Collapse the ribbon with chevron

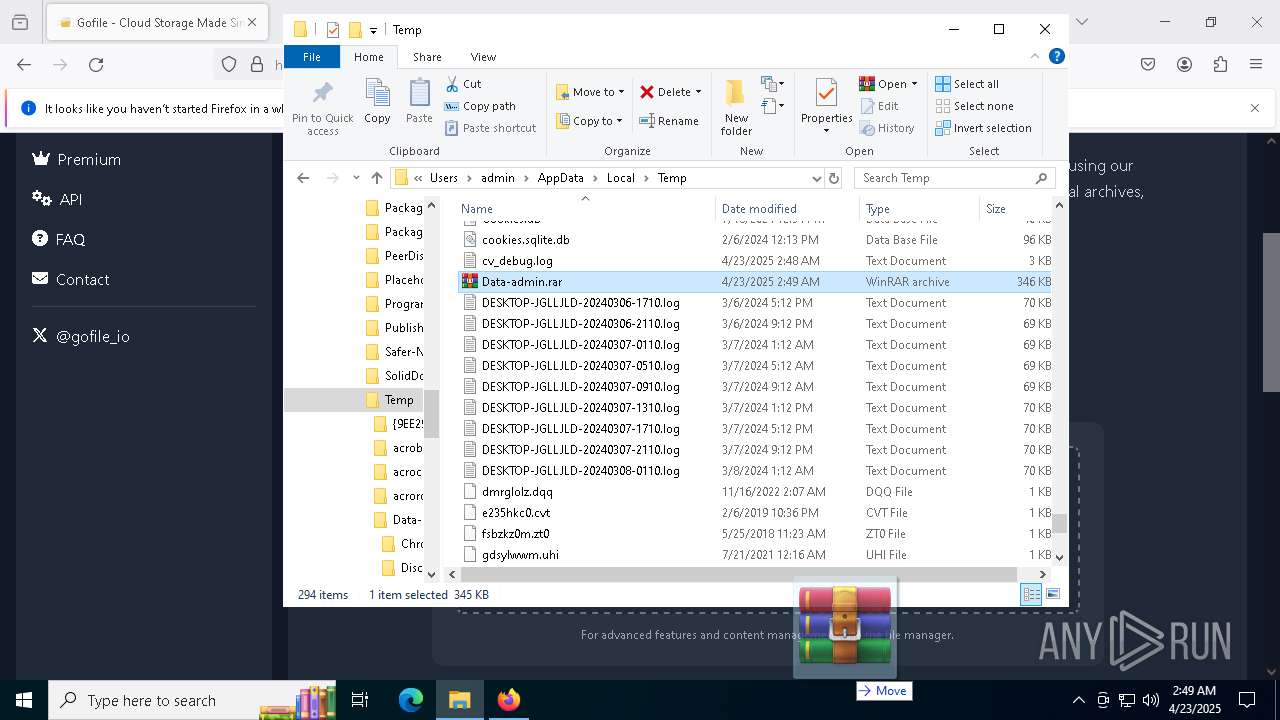point(1035,57)
